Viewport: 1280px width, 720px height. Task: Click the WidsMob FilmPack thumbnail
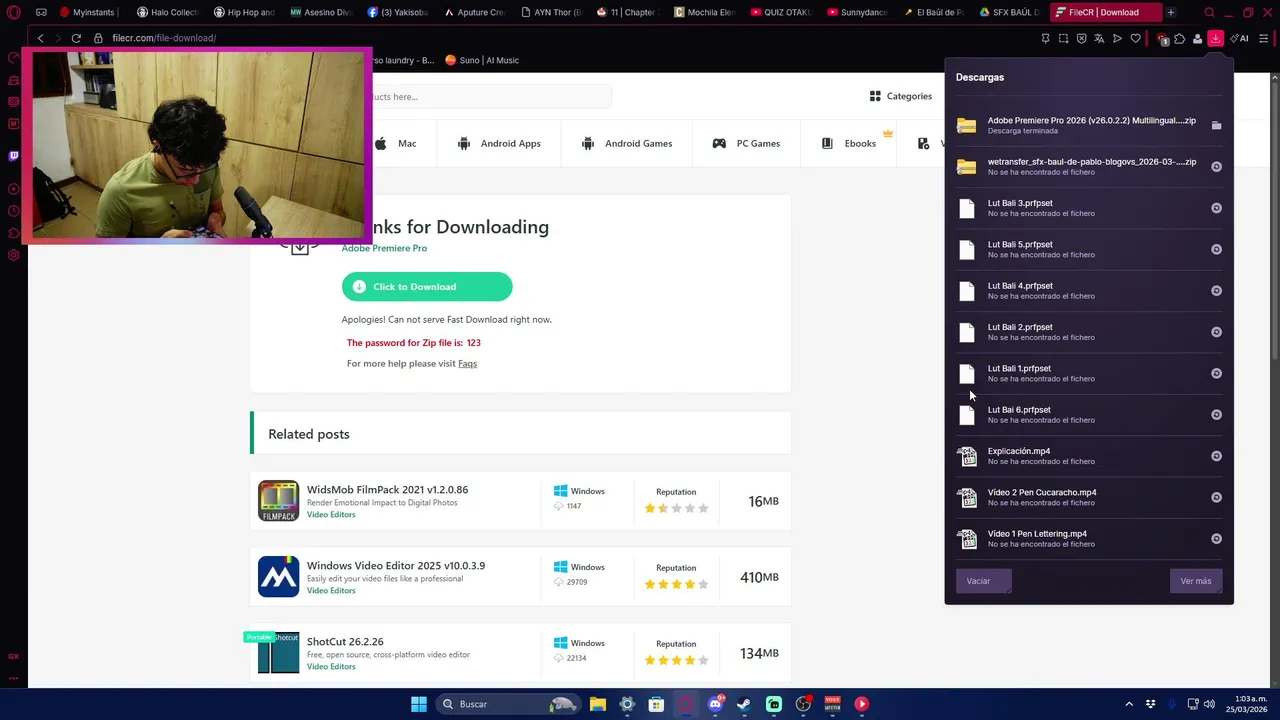tap(278, 501)
